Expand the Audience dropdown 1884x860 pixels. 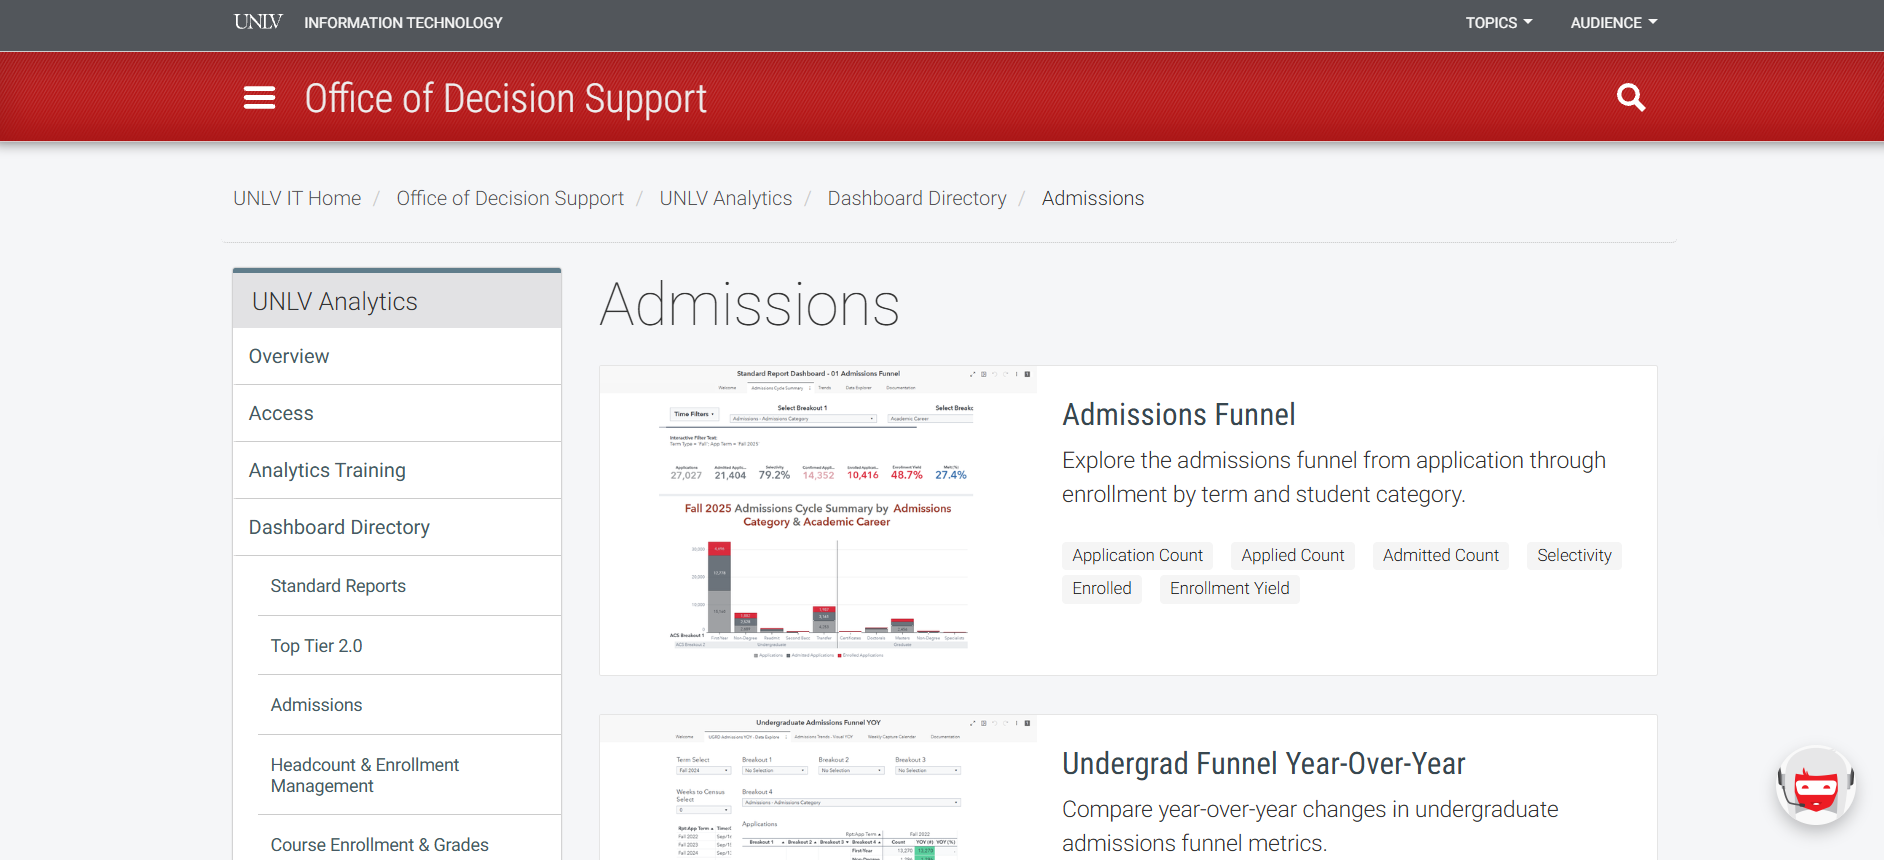click(1614, 22)
